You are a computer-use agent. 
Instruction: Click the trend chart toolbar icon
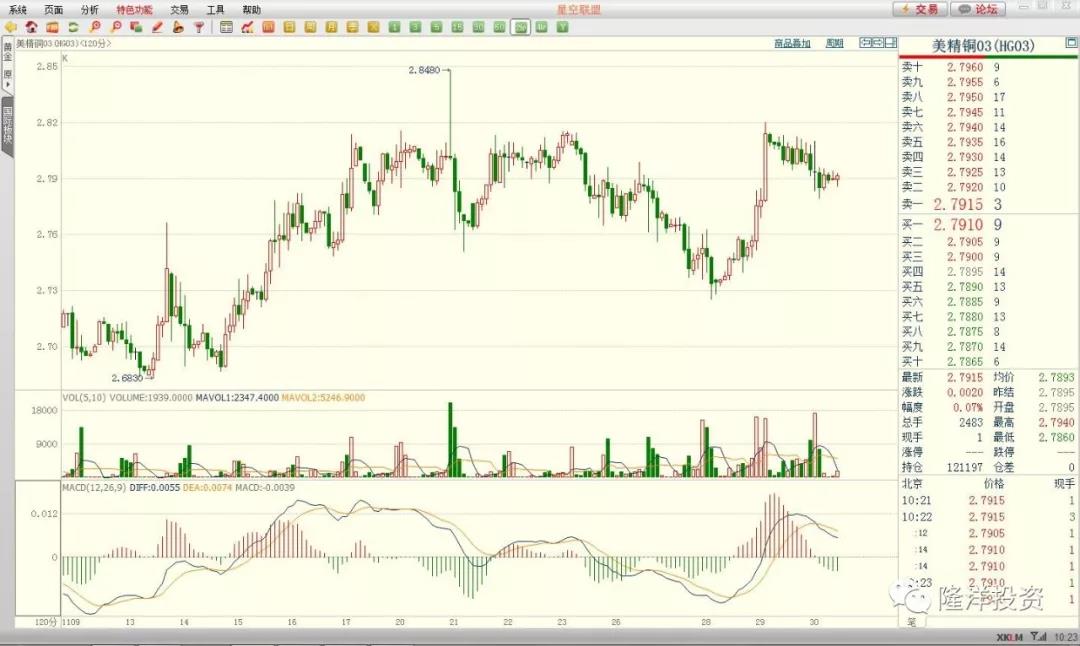click(x=247, y=28)
